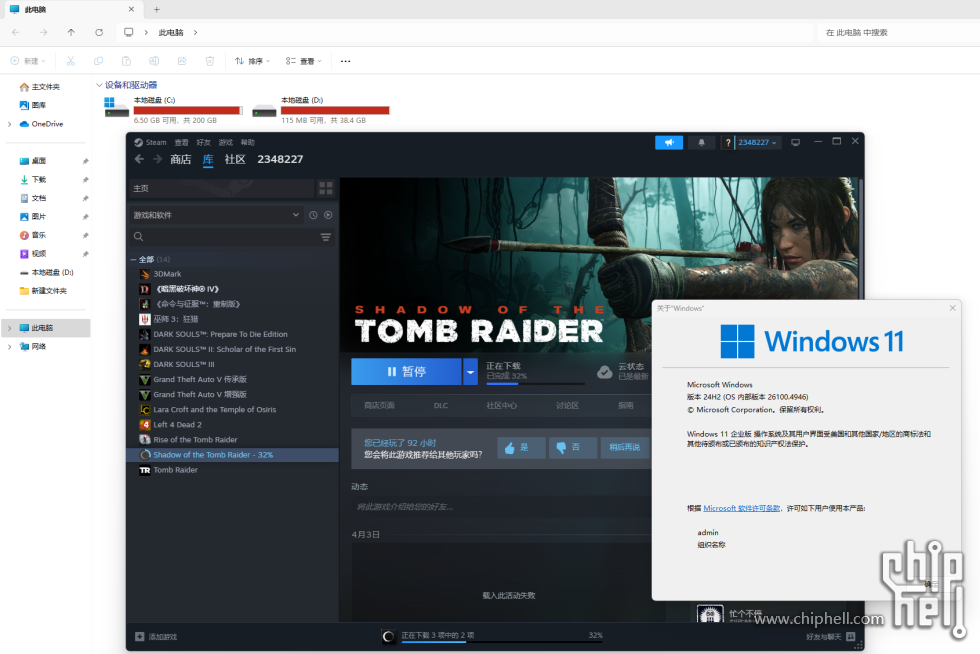
Task: Choose thumbs-down 否 for recommendation
Action: pyautogui.click(x=572, y=448)
